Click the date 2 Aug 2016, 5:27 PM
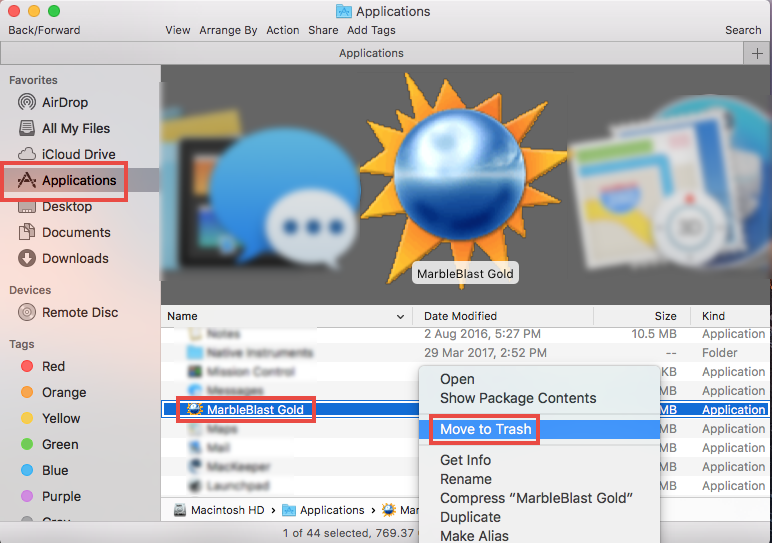 (x=482, y=334)
